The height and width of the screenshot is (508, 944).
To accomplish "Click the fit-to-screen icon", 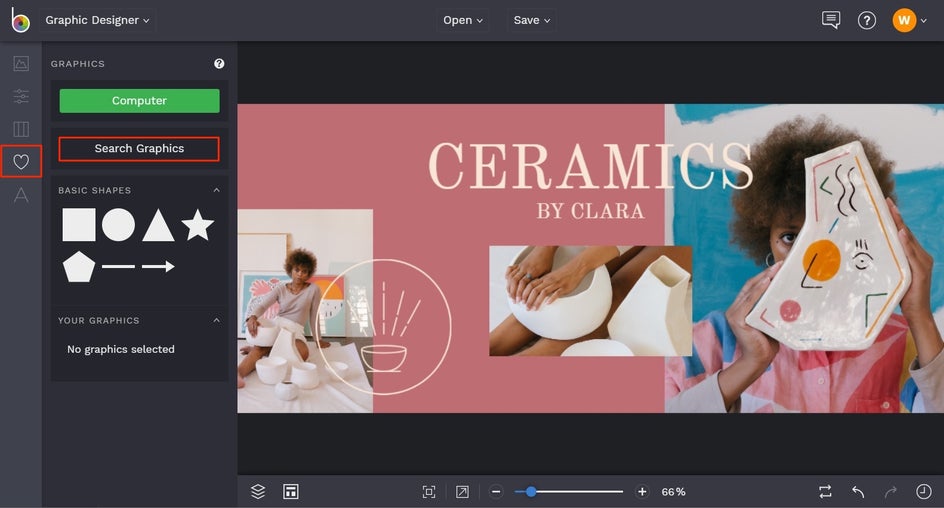I will (x=429, y=492).
